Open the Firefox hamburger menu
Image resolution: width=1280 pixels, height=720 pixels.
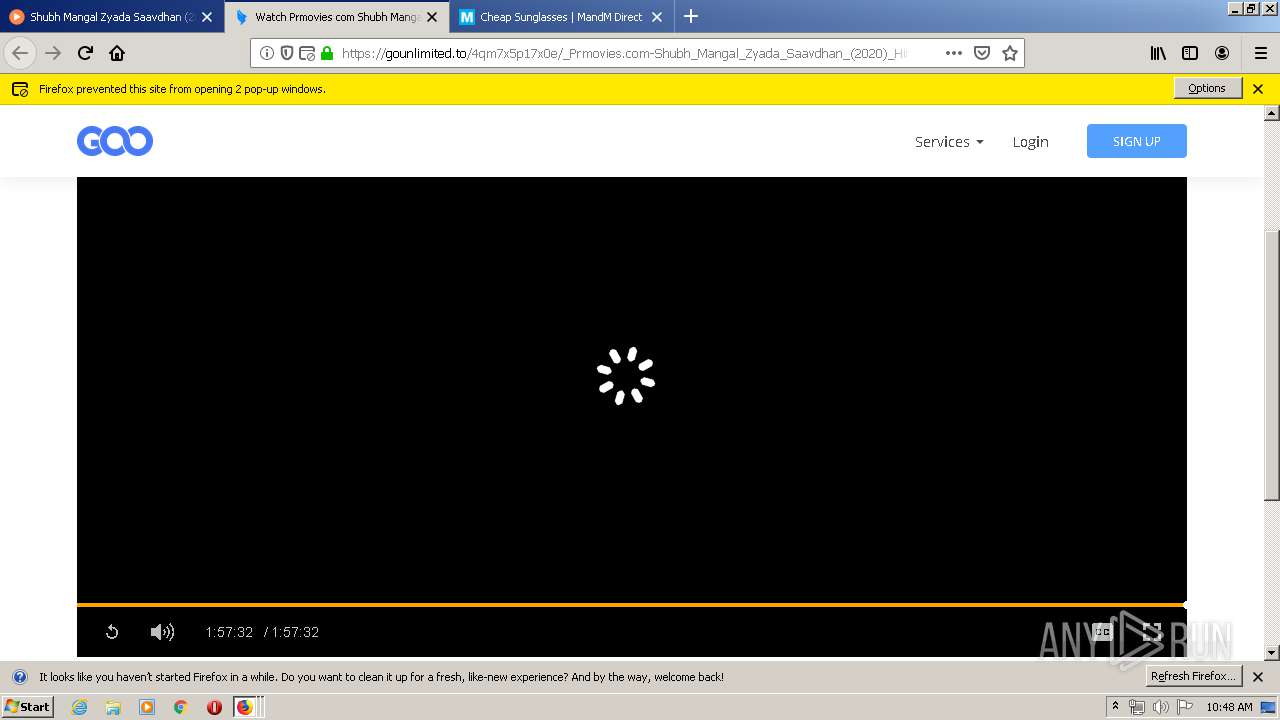1261,53
